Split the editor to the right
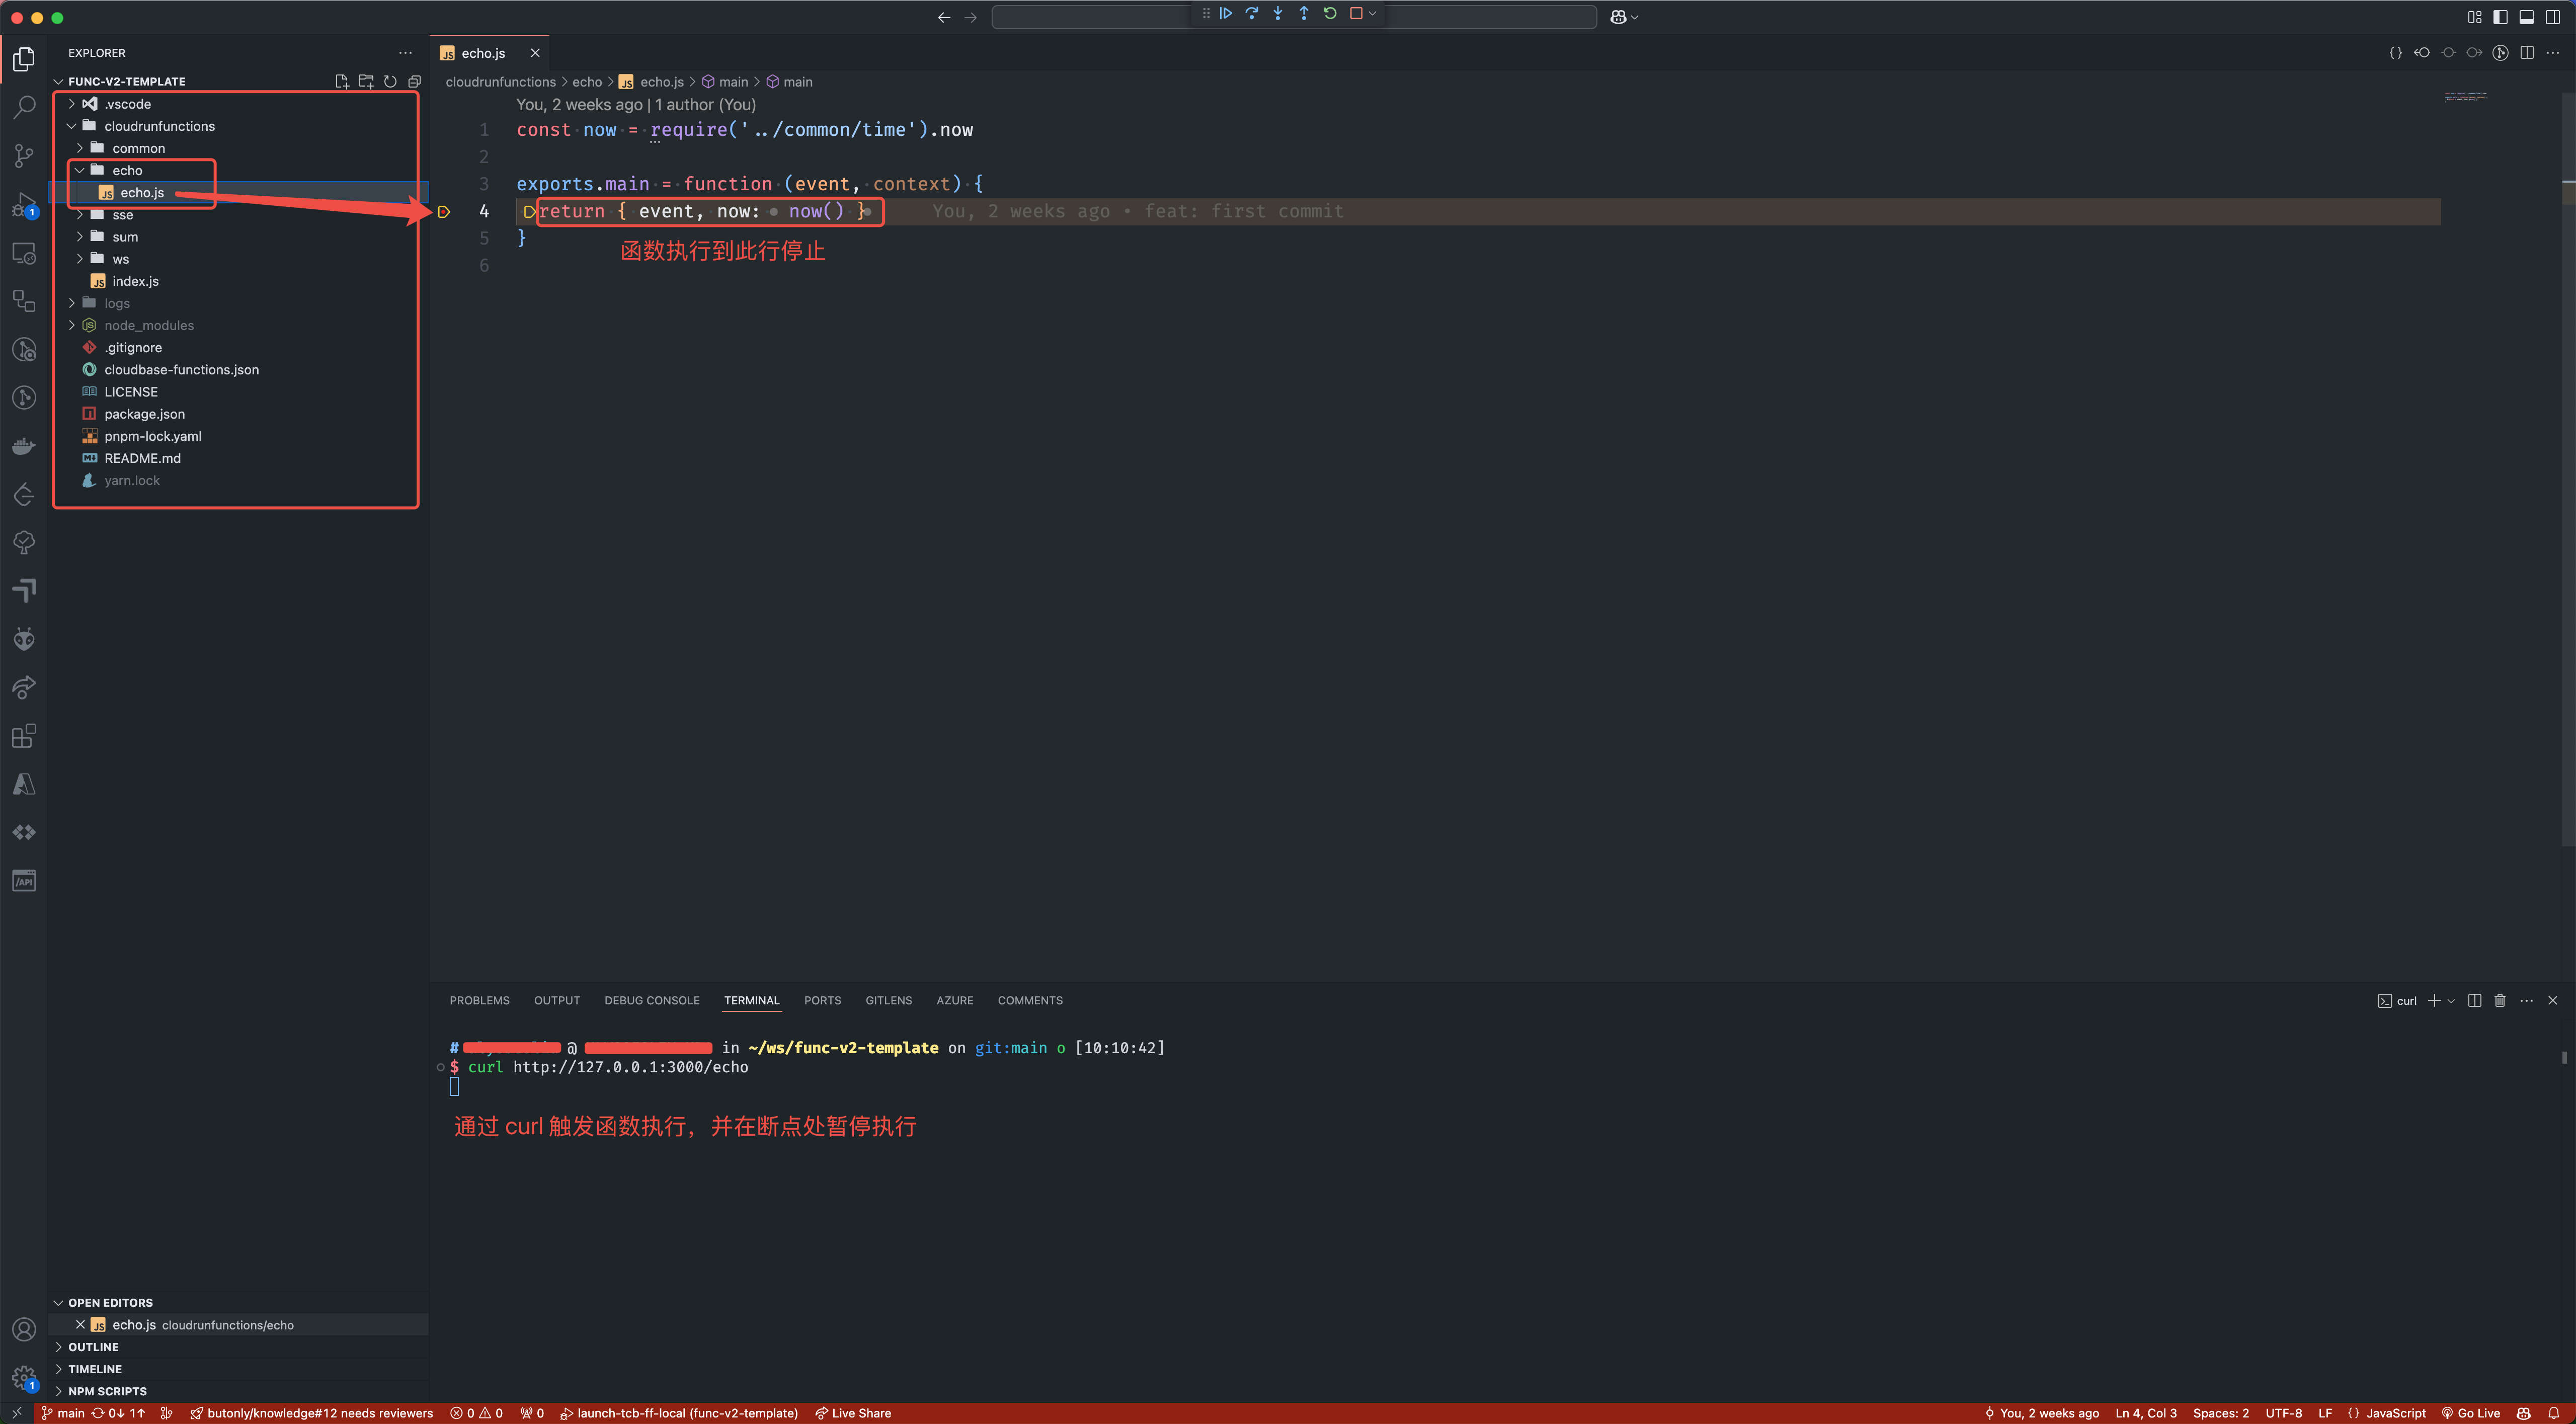 pos(2527,52)
